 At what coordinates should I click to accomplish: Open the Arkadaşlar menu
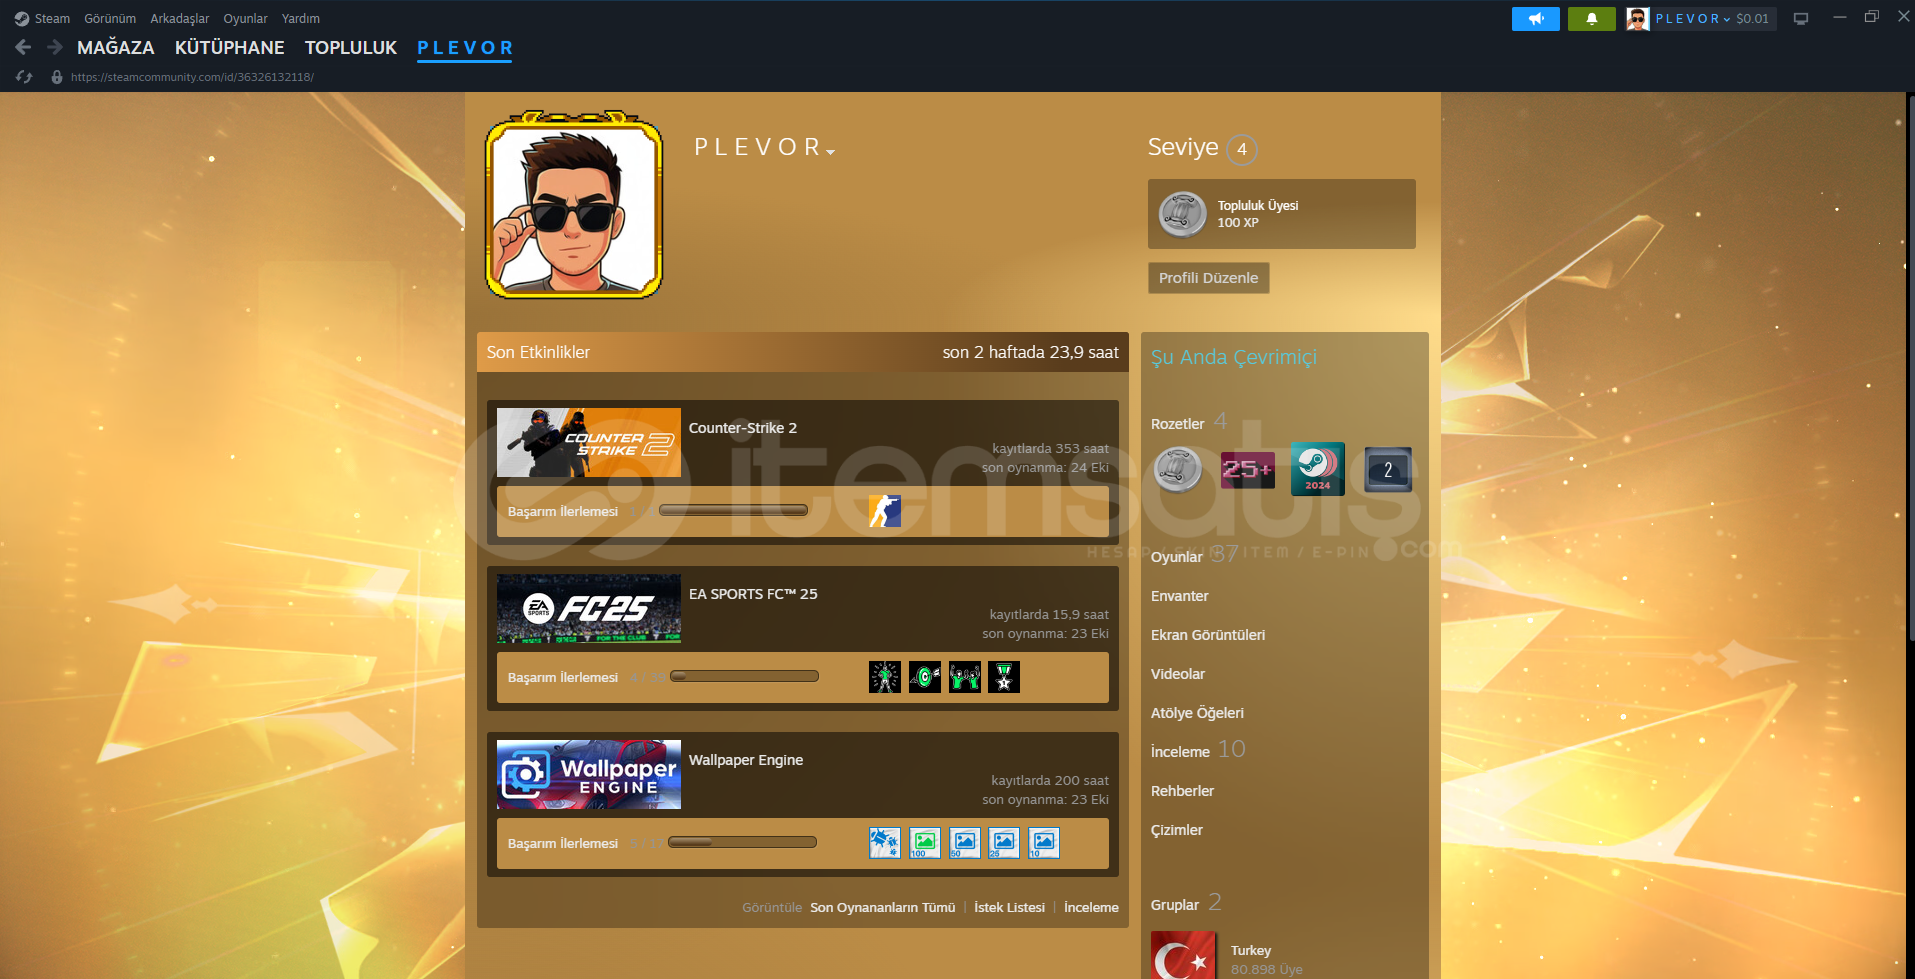click(180, 19)
